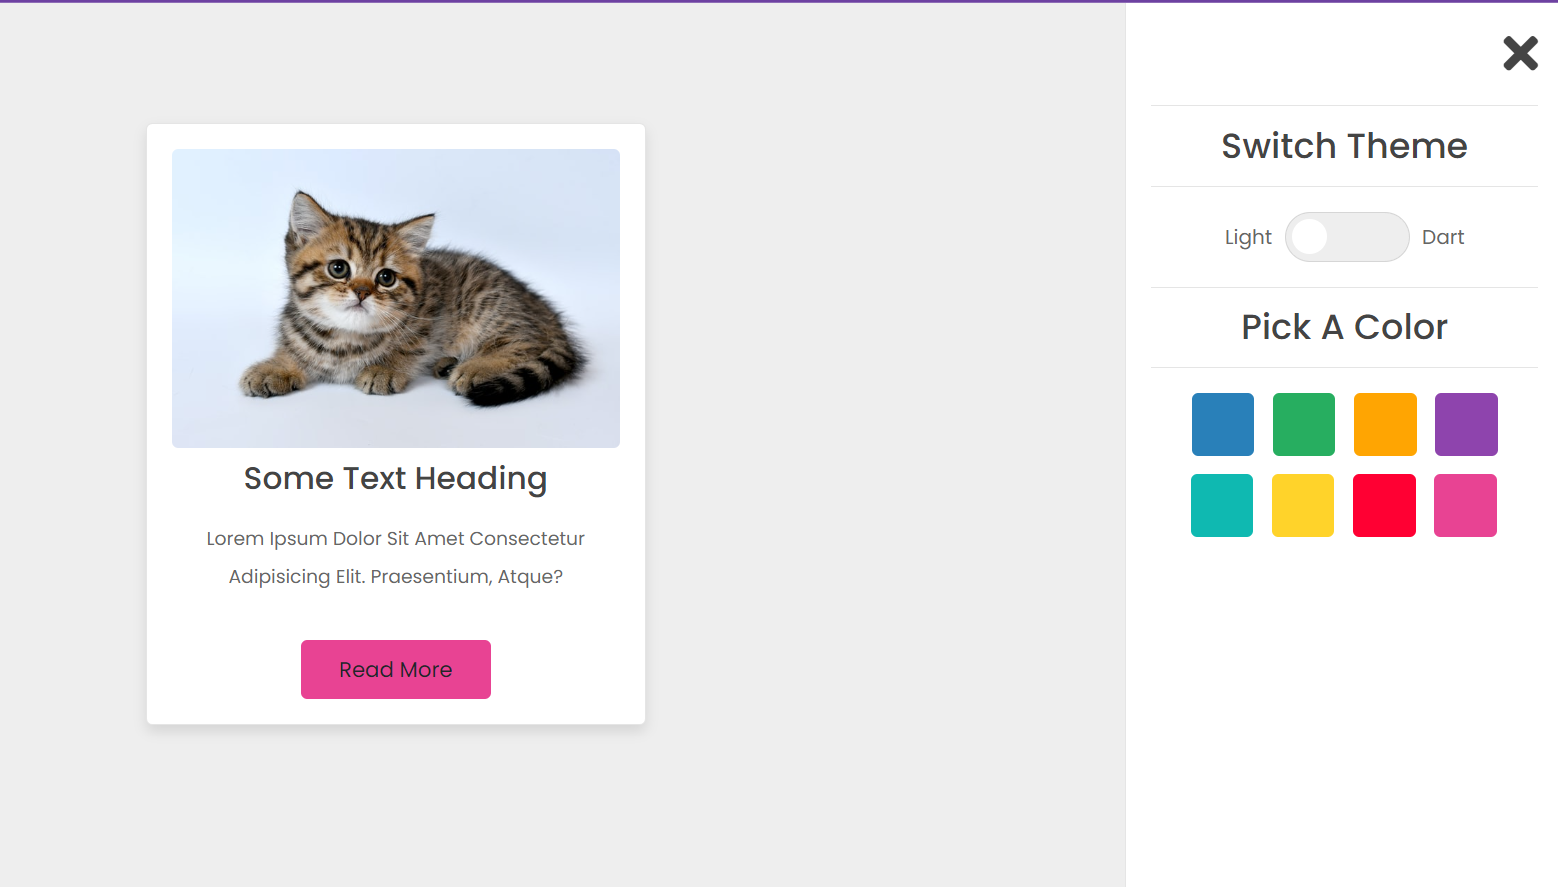Click the kitten image in the card
1558x887 pixels.
pyautogui.click(x=396, y=298)
